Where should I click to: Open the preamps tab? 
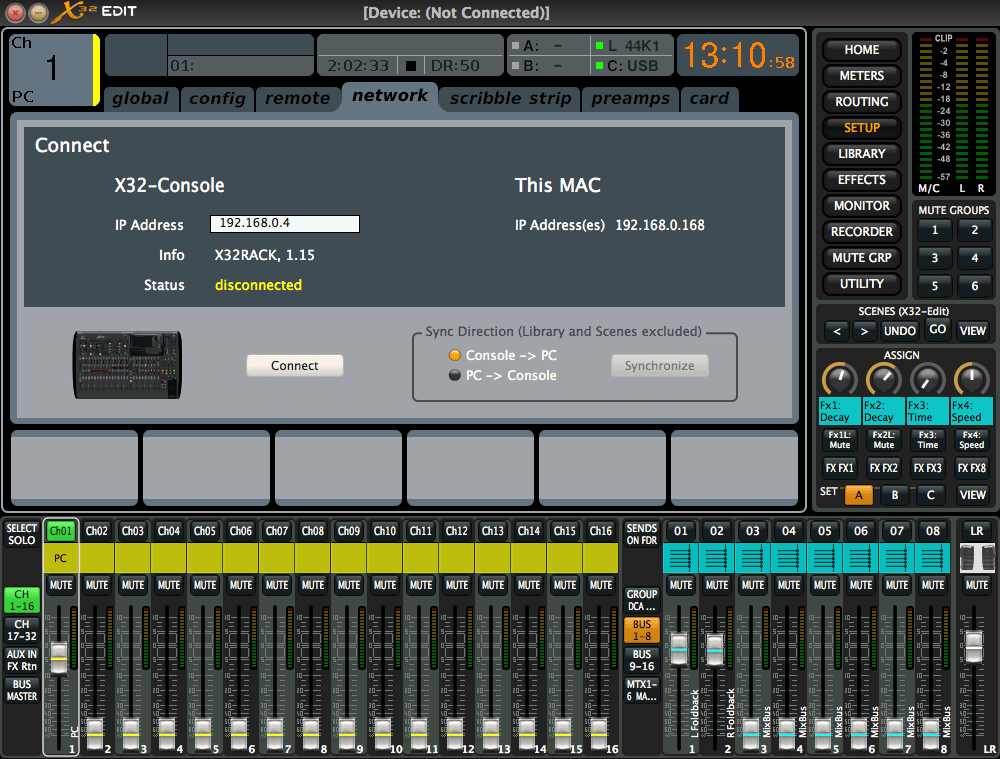point(630,99)
